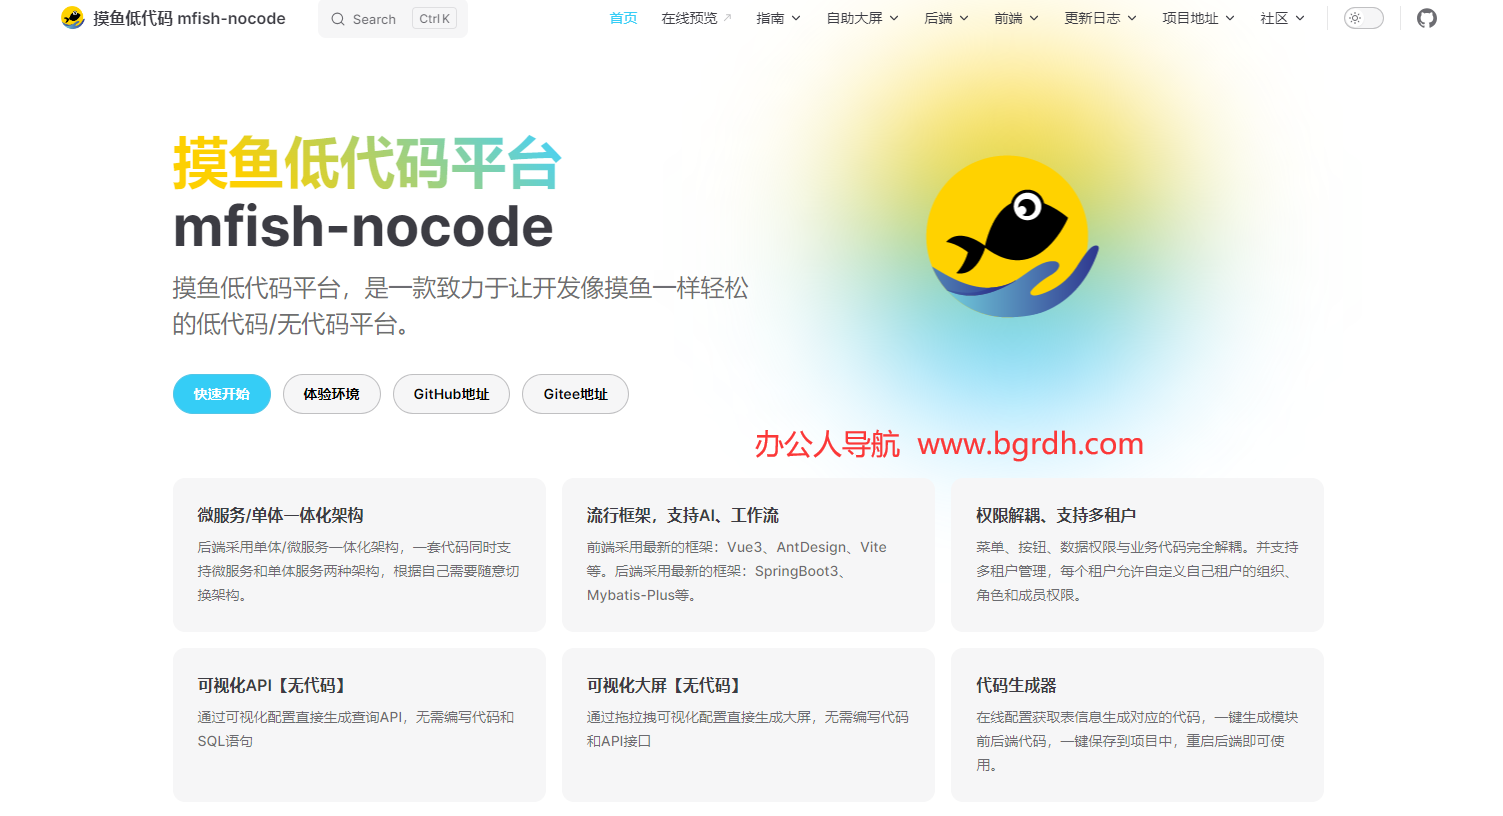Click the large fish hero image
Screen dimensions: 1503x816
click(1011, 236)
